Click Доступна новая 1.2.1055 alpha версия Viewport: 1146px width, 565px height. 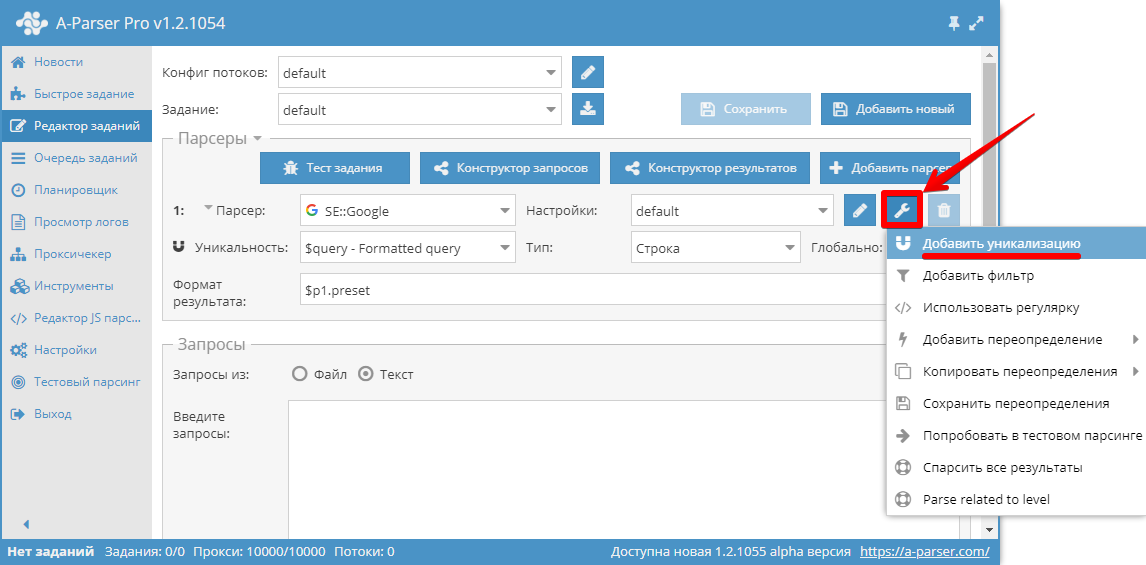pos(730,551)
